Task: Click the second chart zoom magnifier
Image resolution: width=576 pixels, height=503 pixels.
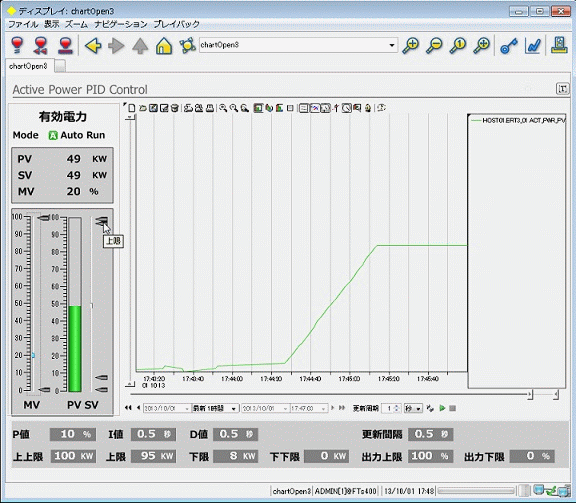Action: pos(234,108)
